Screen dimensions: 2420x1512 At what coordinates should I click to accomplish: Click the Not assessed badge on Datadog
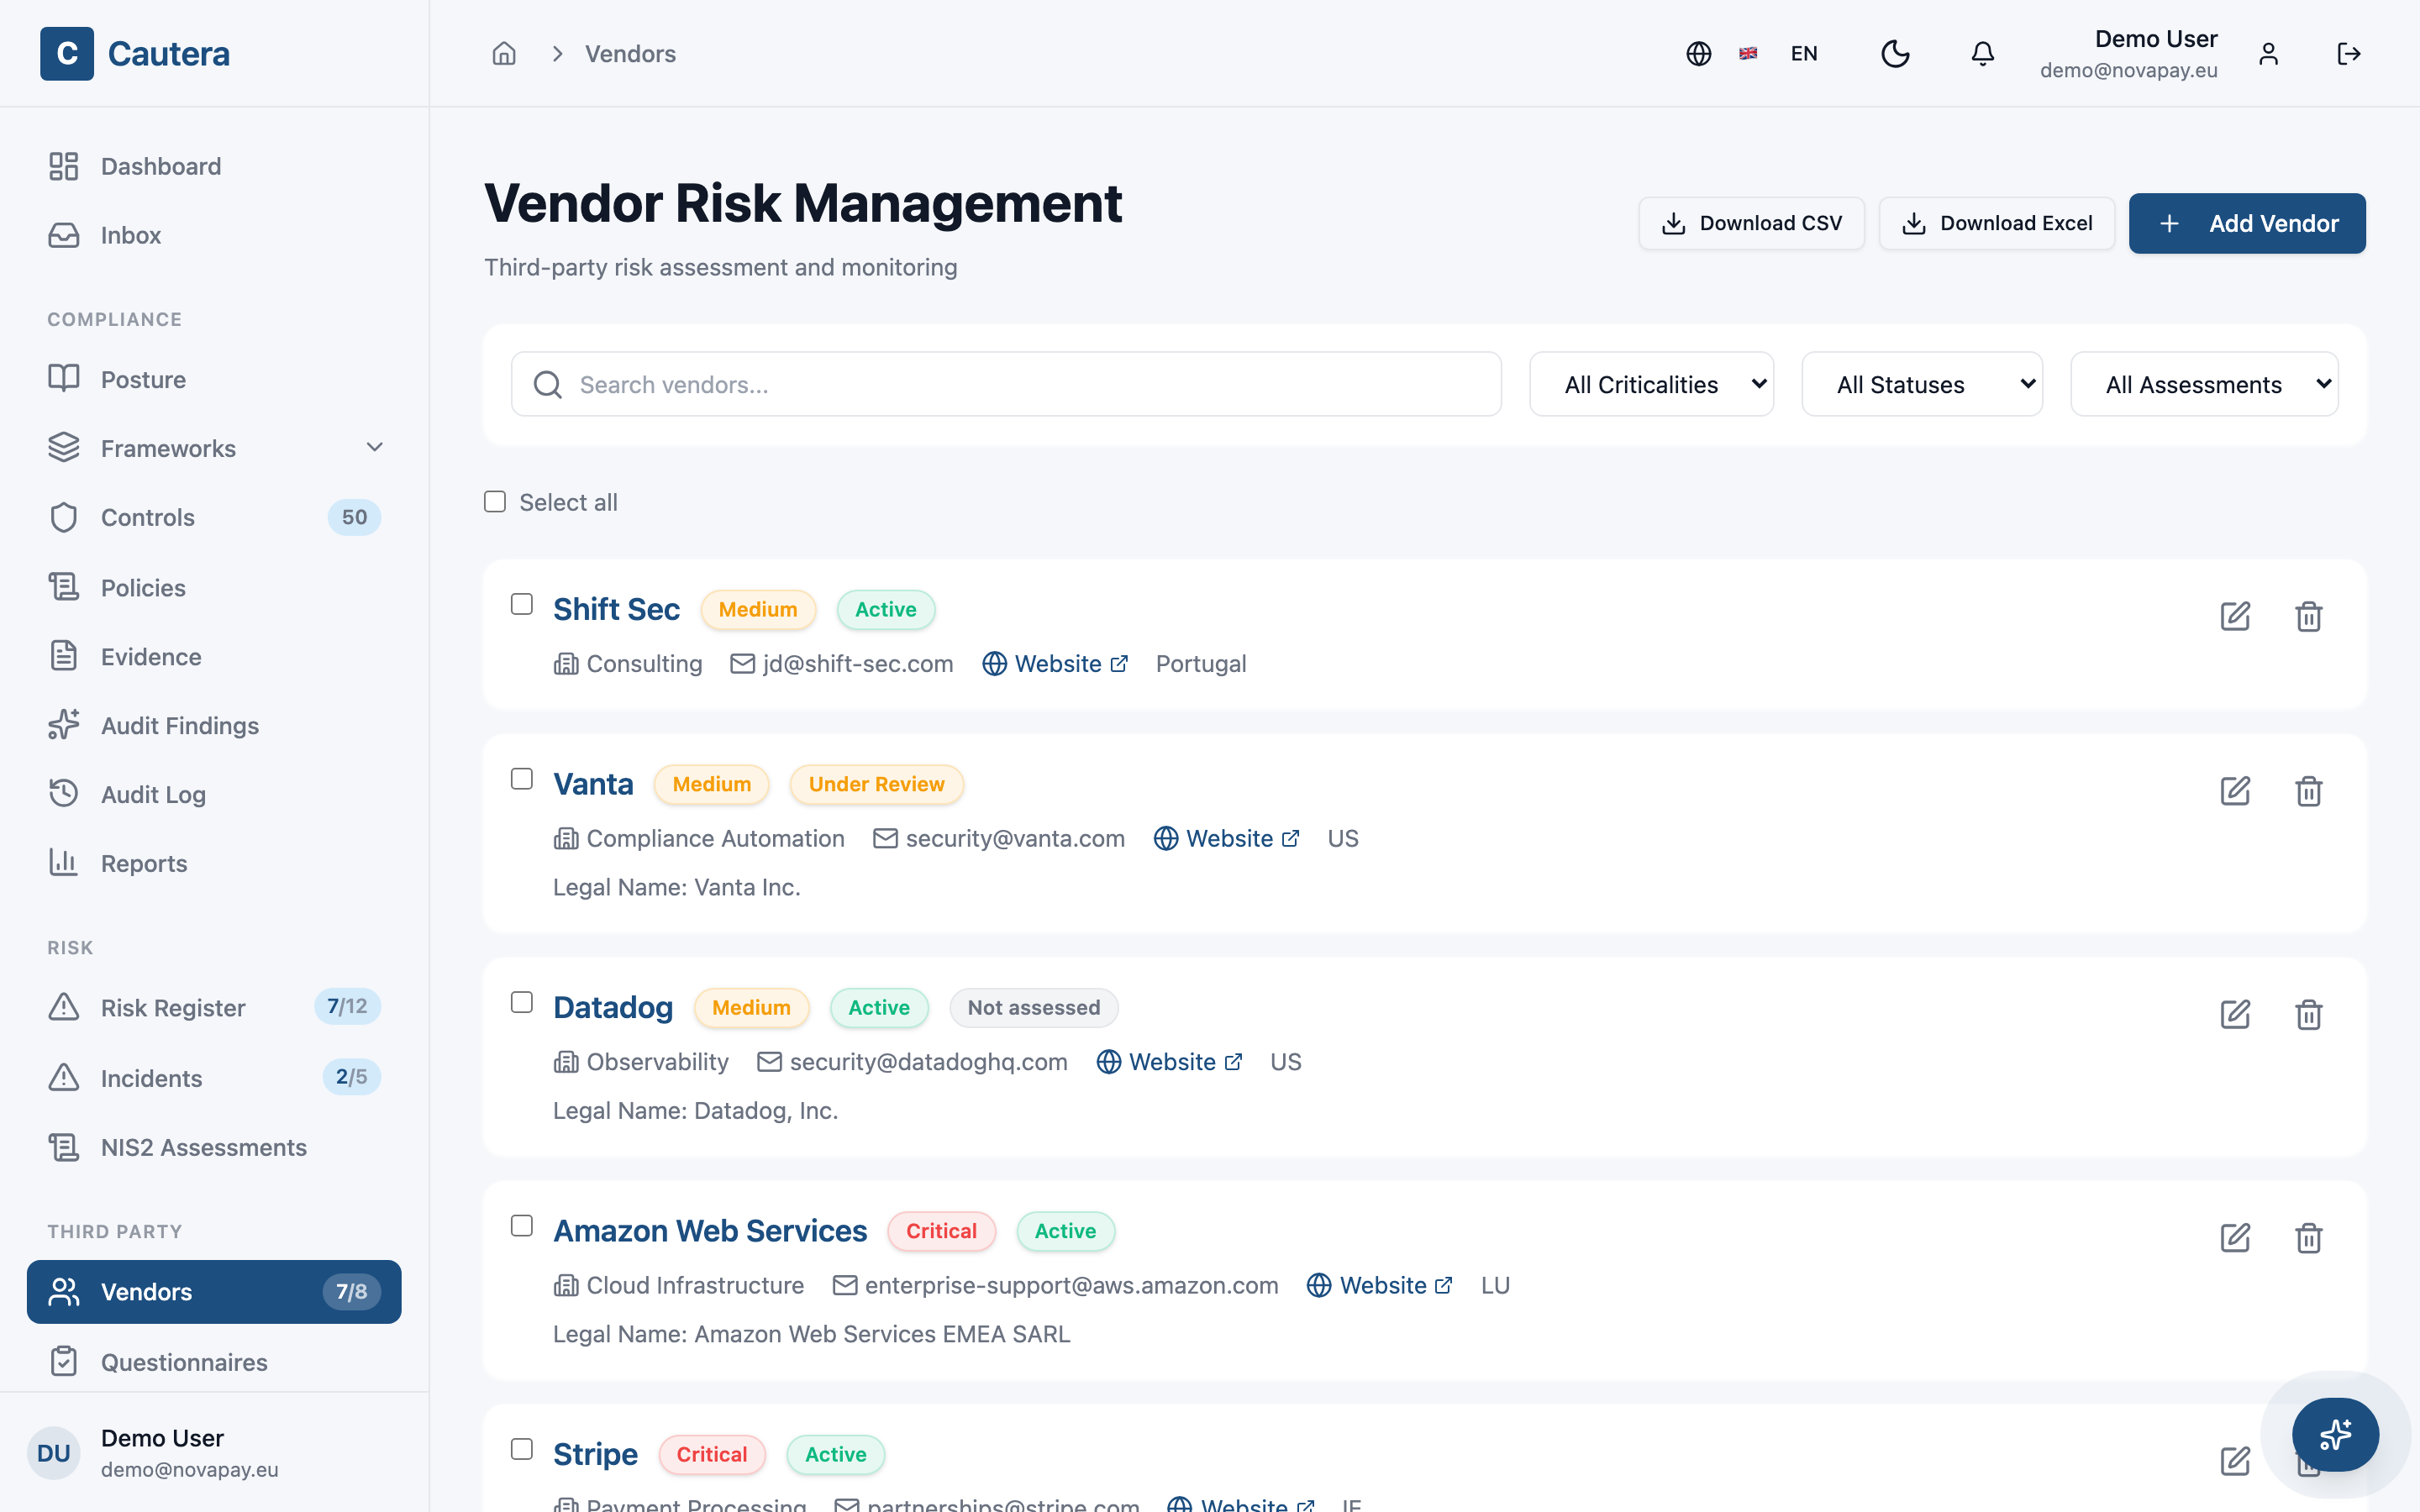coord(1033,1007)
